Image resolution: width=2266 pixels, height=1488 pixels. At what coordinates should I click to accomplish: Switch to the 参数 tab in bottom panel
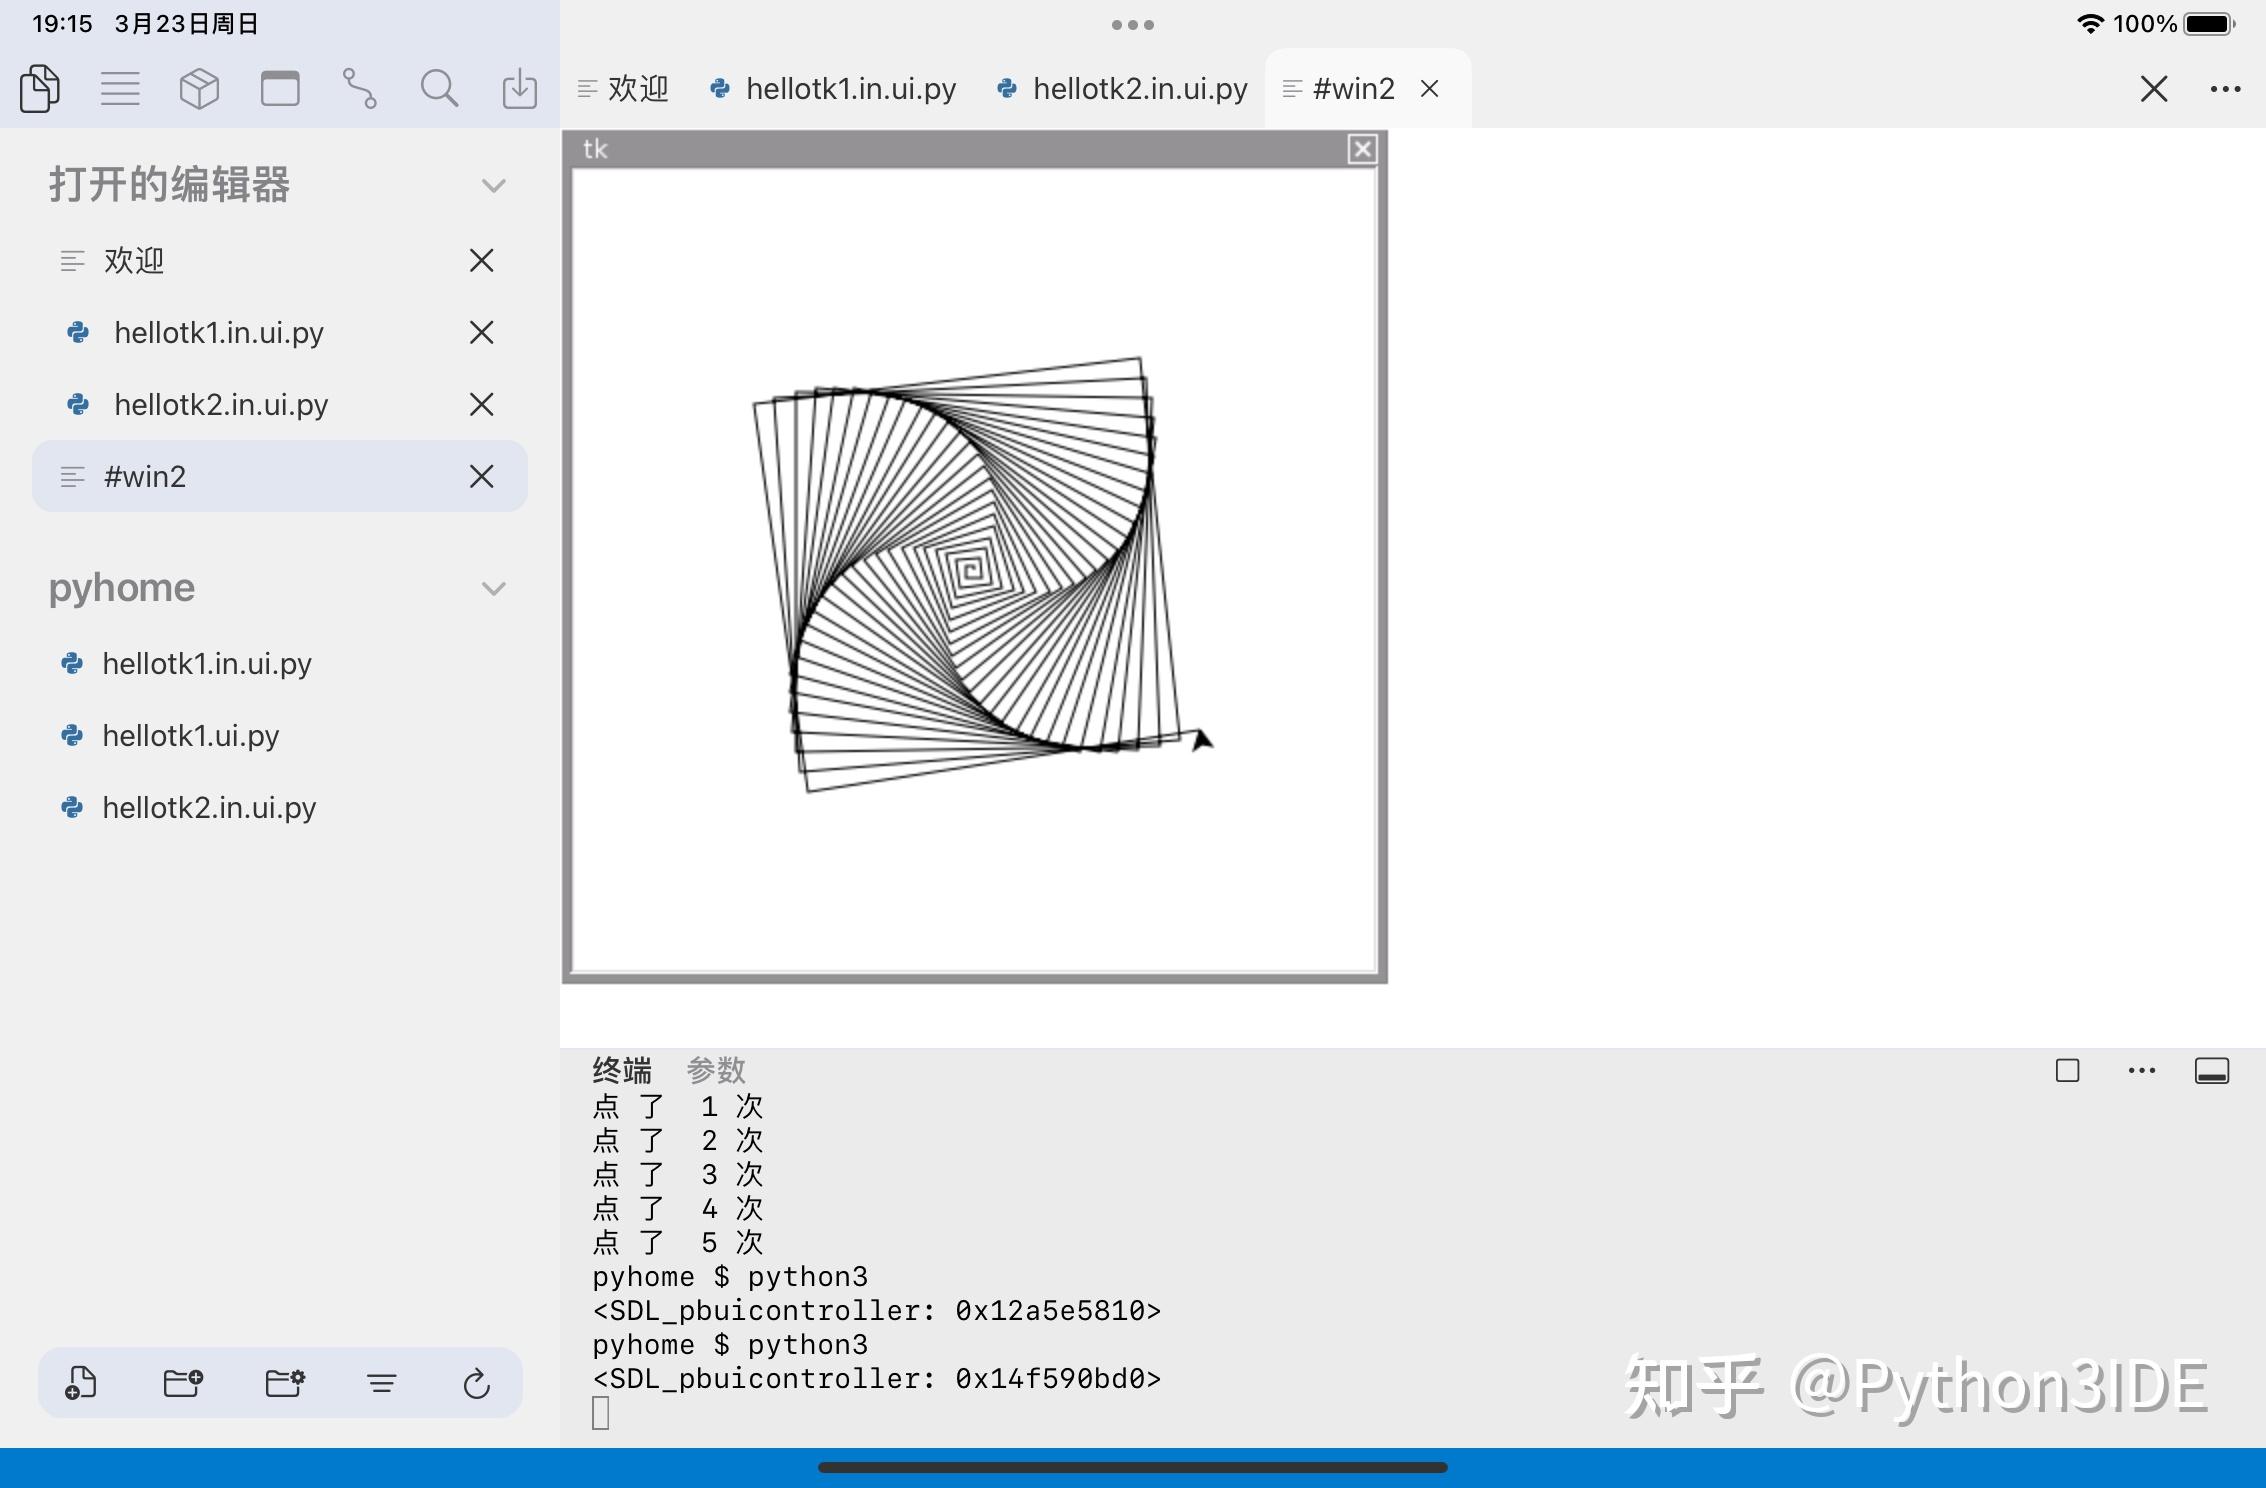tap(714, 1069)
